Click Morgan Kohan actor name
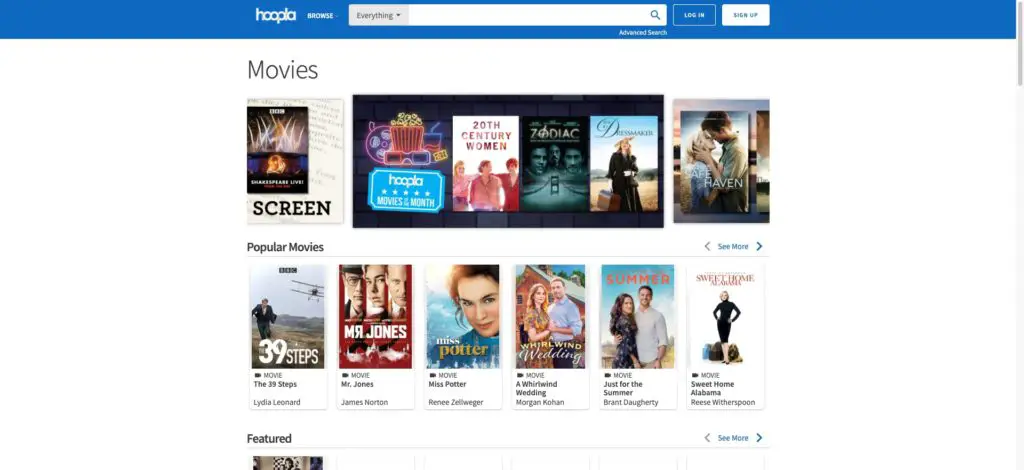 pyautogui.click(x=540, y=403)
